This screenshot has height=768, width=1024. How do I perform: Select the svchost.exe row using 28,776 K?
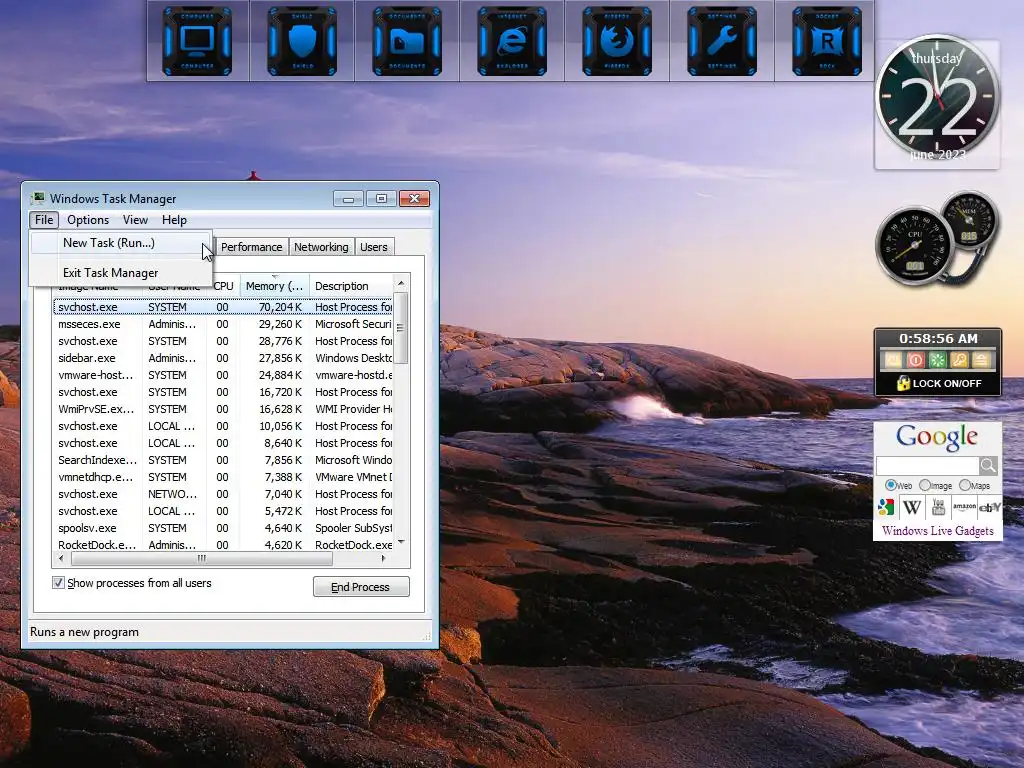223,341
